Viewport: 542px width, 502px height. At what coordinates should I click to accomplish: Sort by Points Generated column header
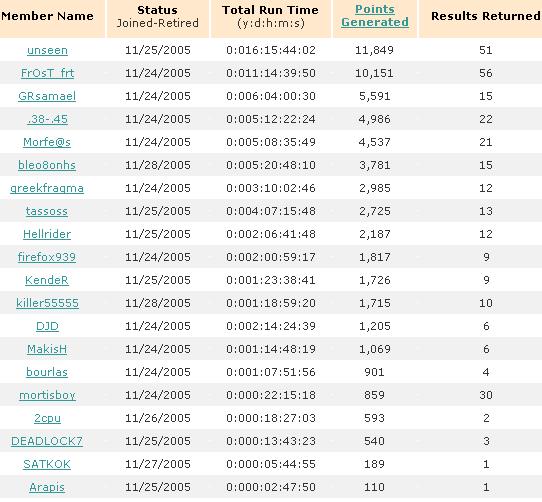(x=375, y=16)
